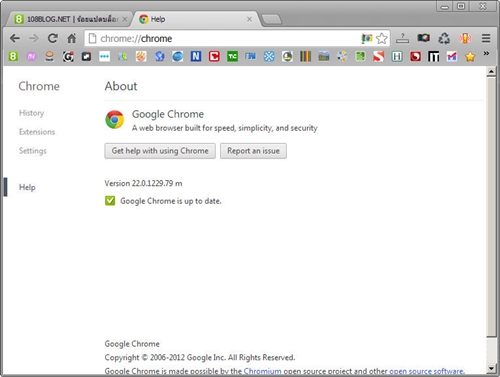Image resolution: width=500 pixels, height=377 pixels.
Task: Click the scrollbar up arrow
Action: click(x=491, y=71)
